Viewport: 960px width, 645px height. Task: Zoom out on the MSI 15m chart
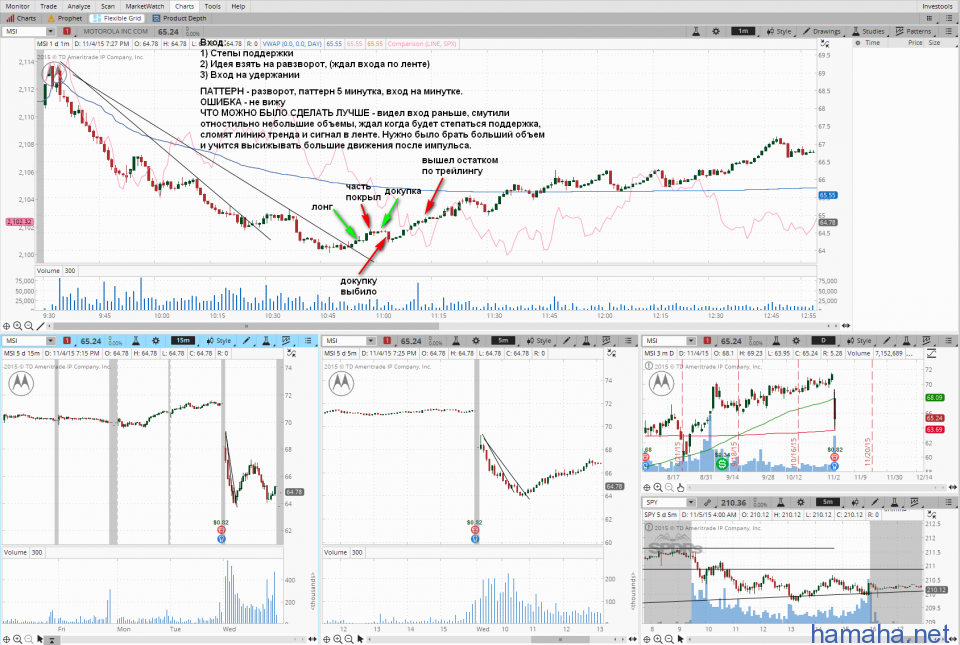29,639
